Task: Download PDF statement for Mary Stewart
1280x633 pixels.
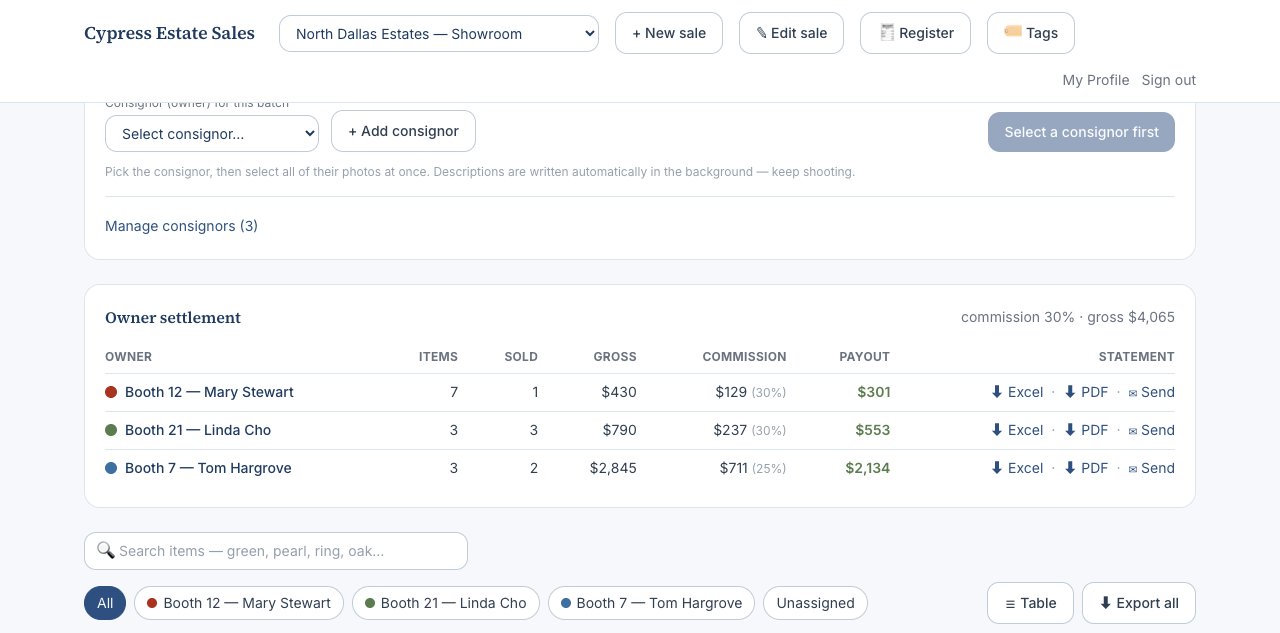Action: (x=1086, y=392)
